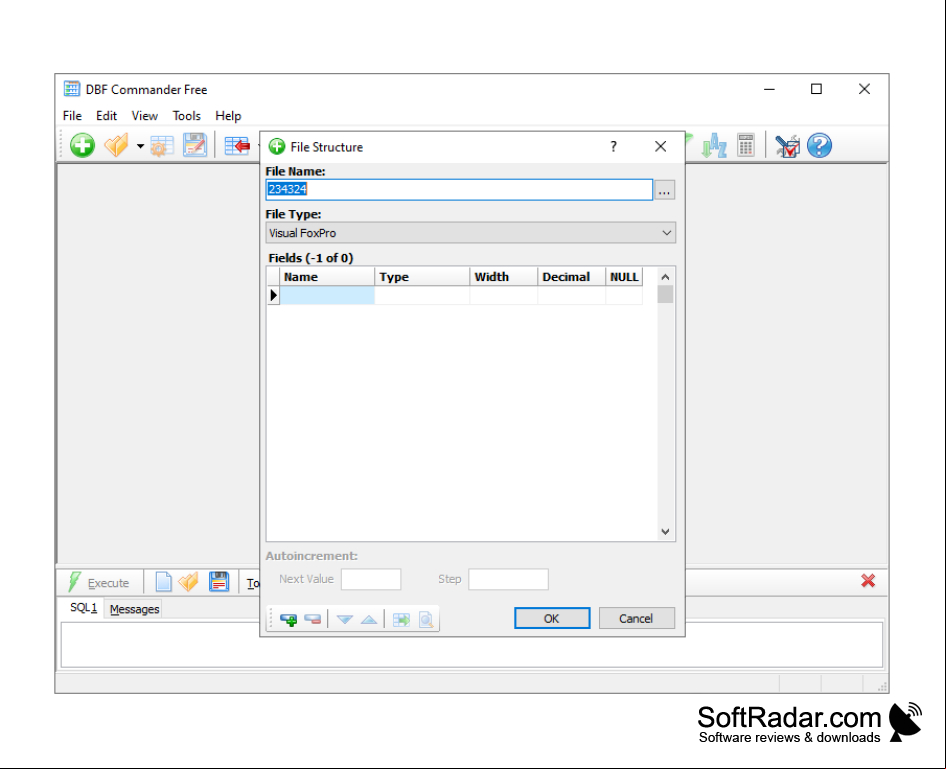Click the File Structure dialog help question mark
The height and width of the screenshot is (769, 946).
tap(614, 147)
